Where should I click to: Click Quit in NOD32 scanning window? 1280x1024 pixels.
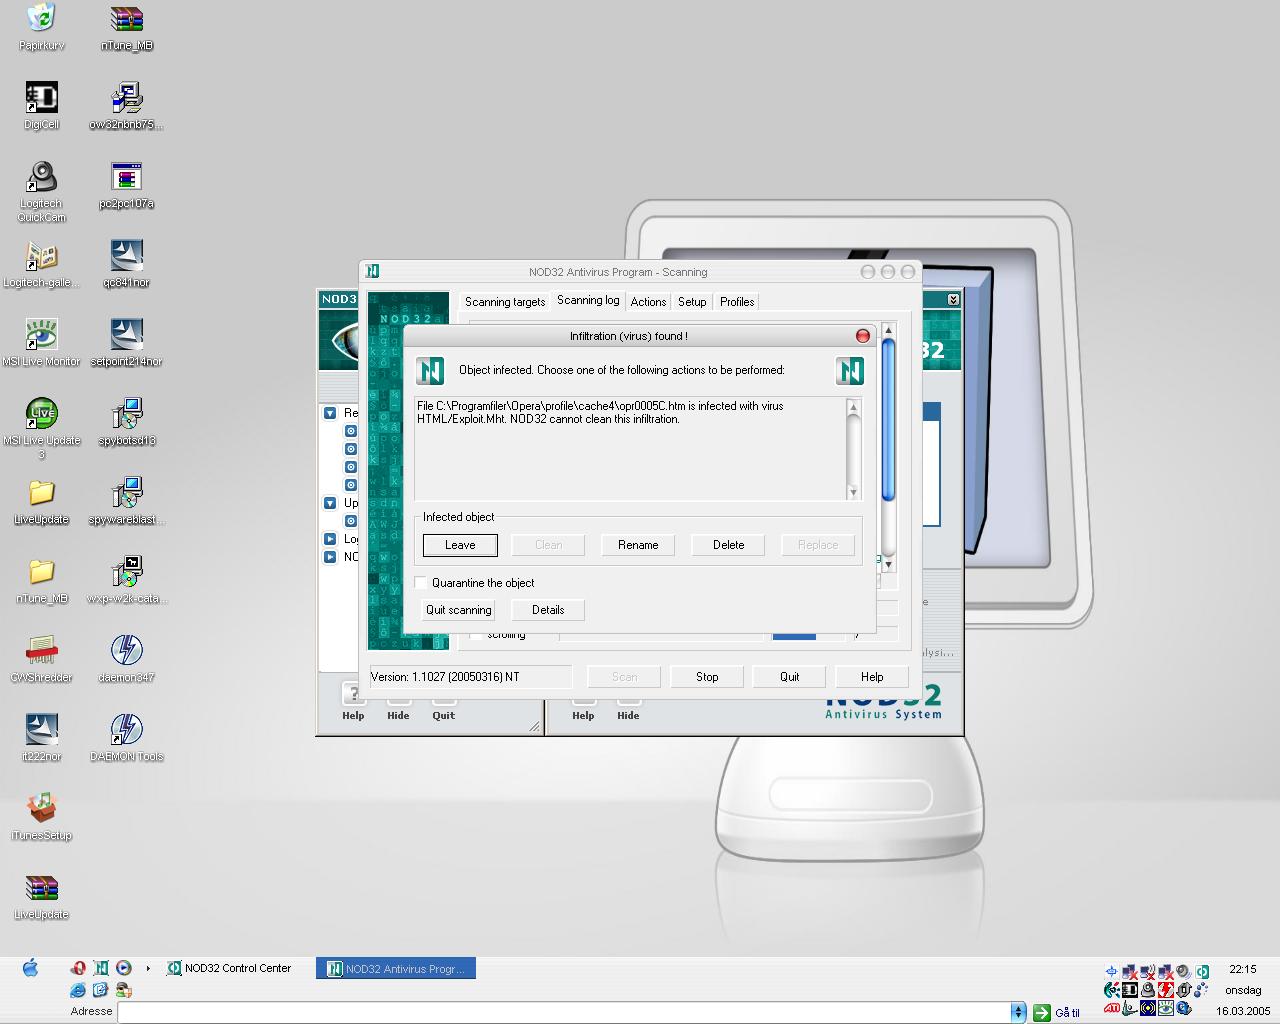coord(790,677)
